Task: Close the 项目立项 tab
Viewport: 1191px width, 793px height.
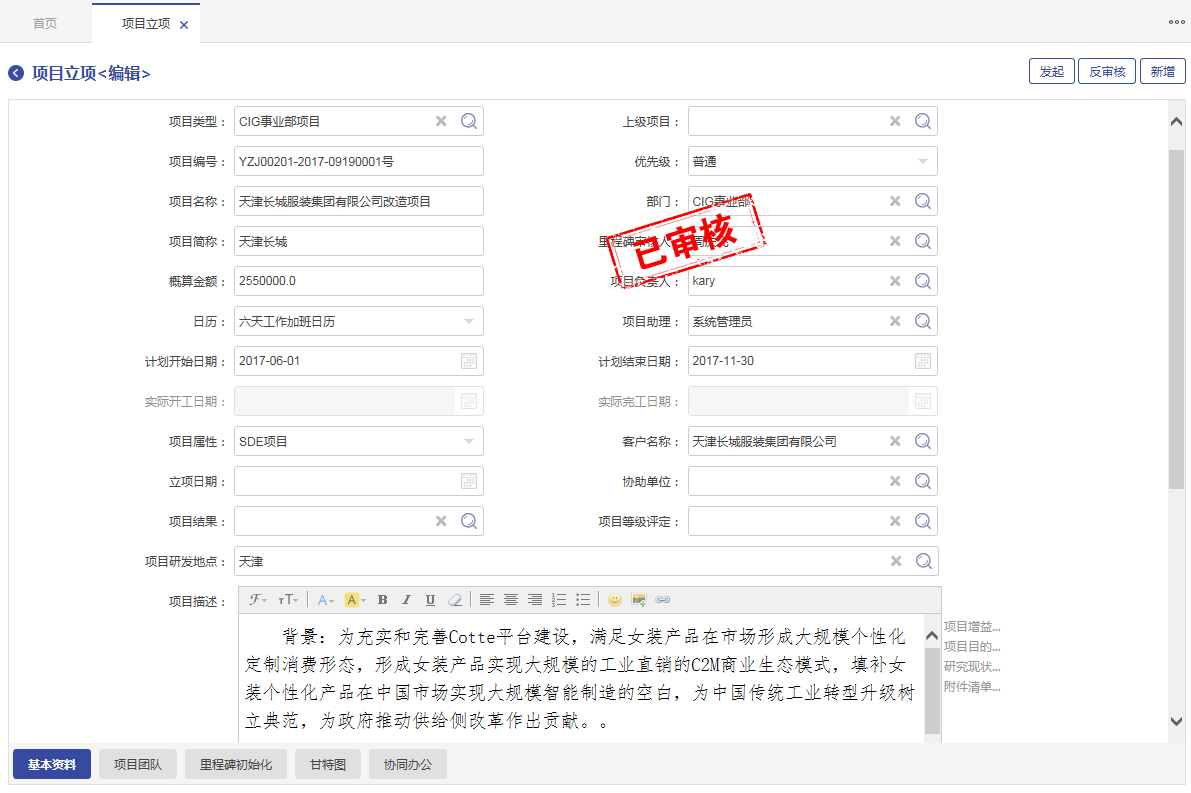Action: pos(184,25)
